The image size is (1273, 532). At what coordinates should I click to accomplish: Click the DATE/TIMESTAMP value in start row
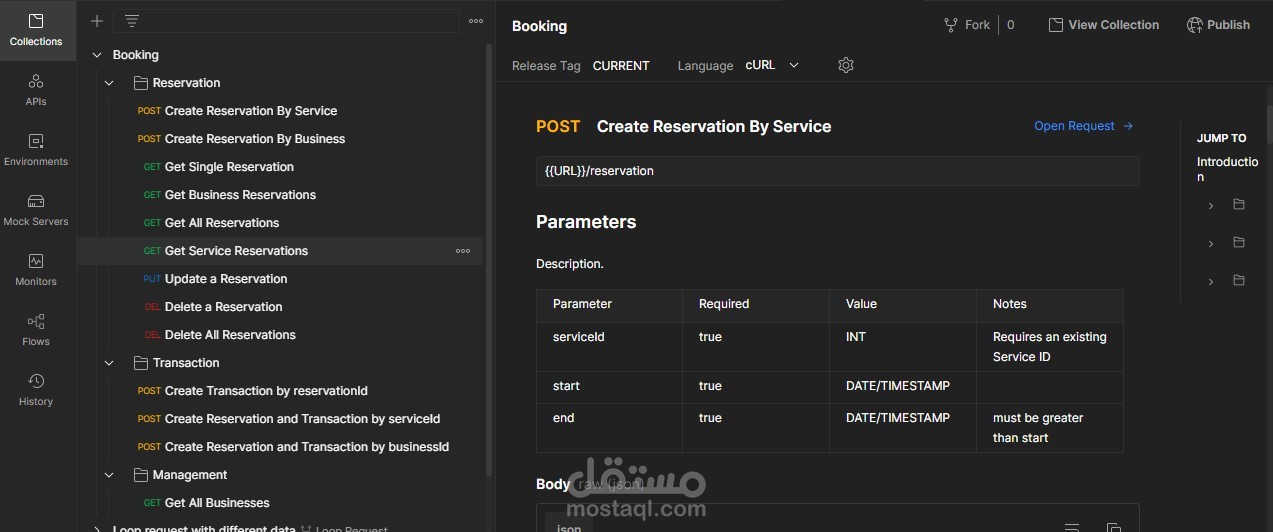point(897,386)
